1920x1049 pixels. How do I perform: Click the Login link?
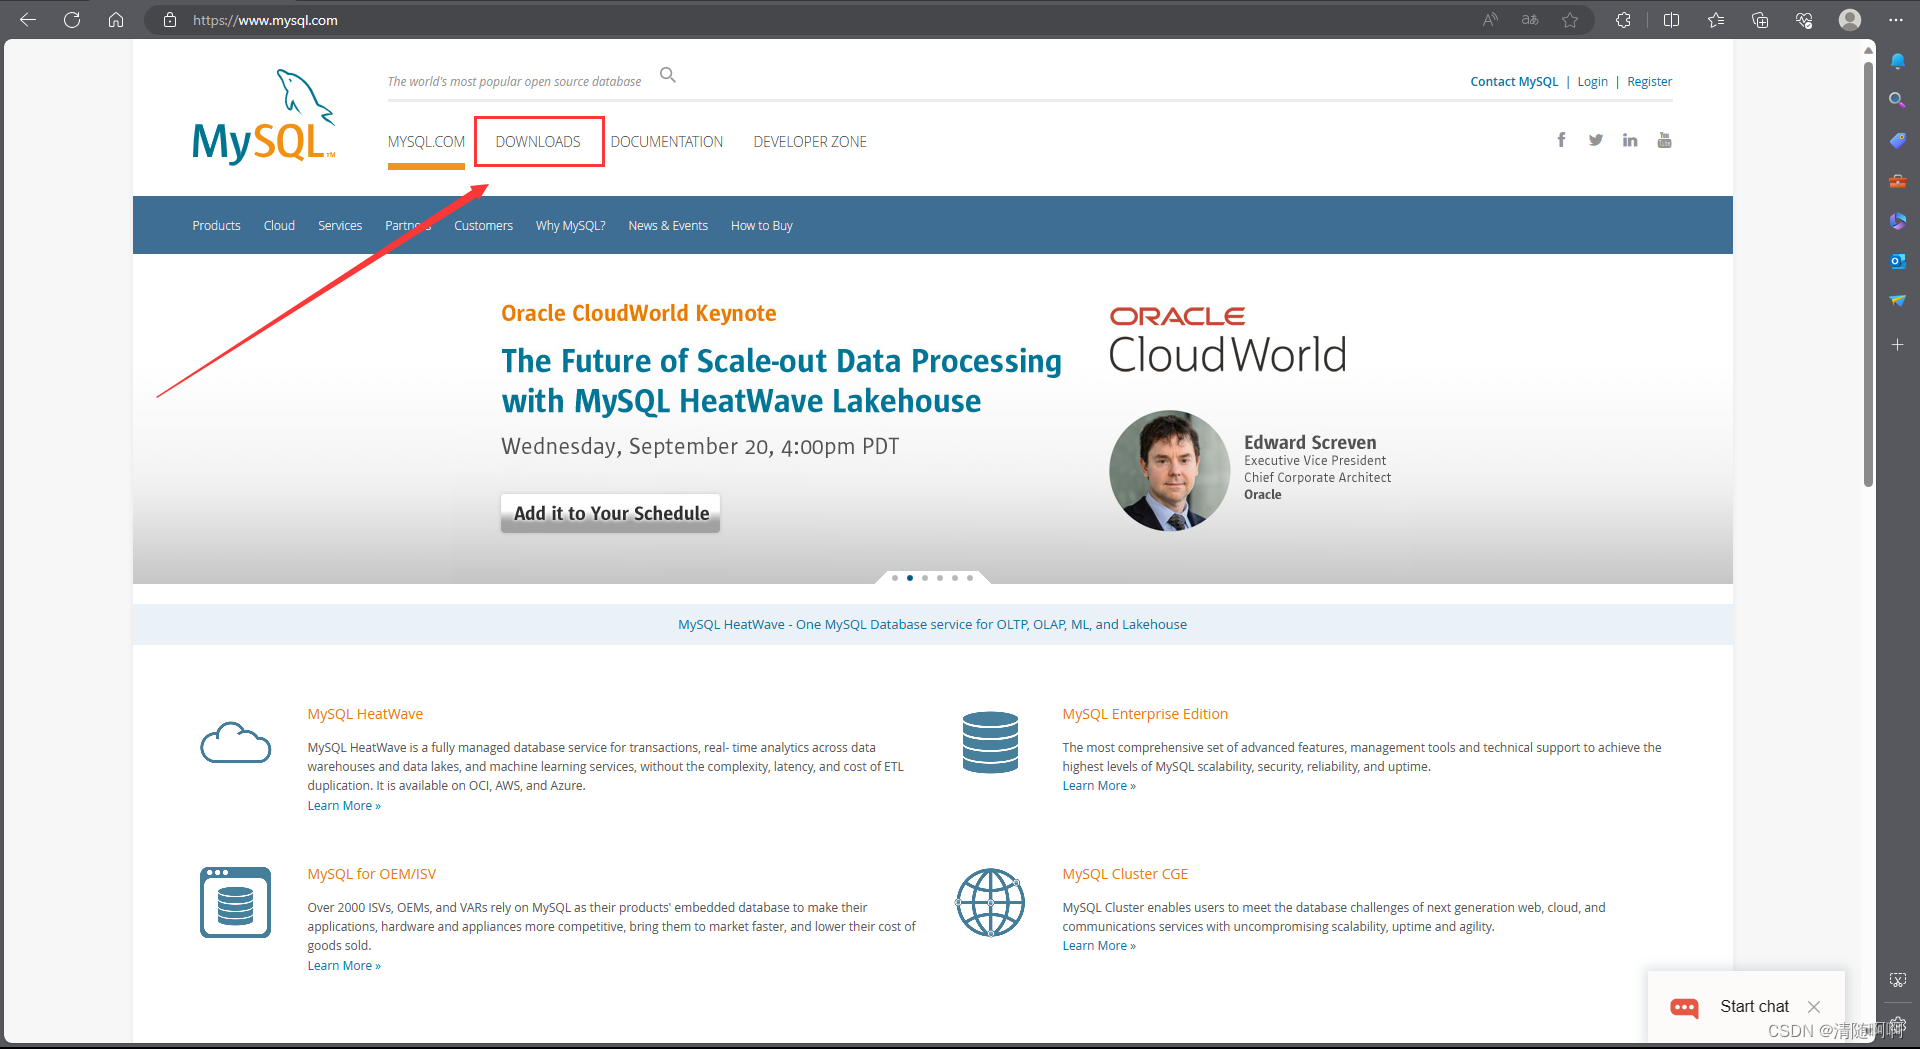click(x=1592, y=82)
